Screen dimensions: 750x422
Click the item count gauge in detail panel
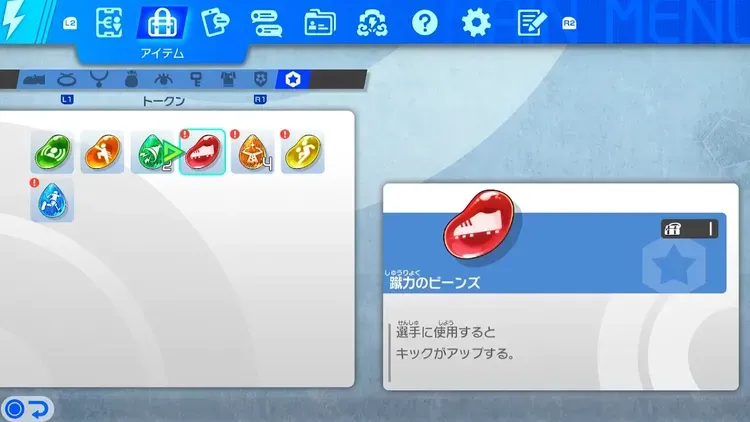point(690,229)
